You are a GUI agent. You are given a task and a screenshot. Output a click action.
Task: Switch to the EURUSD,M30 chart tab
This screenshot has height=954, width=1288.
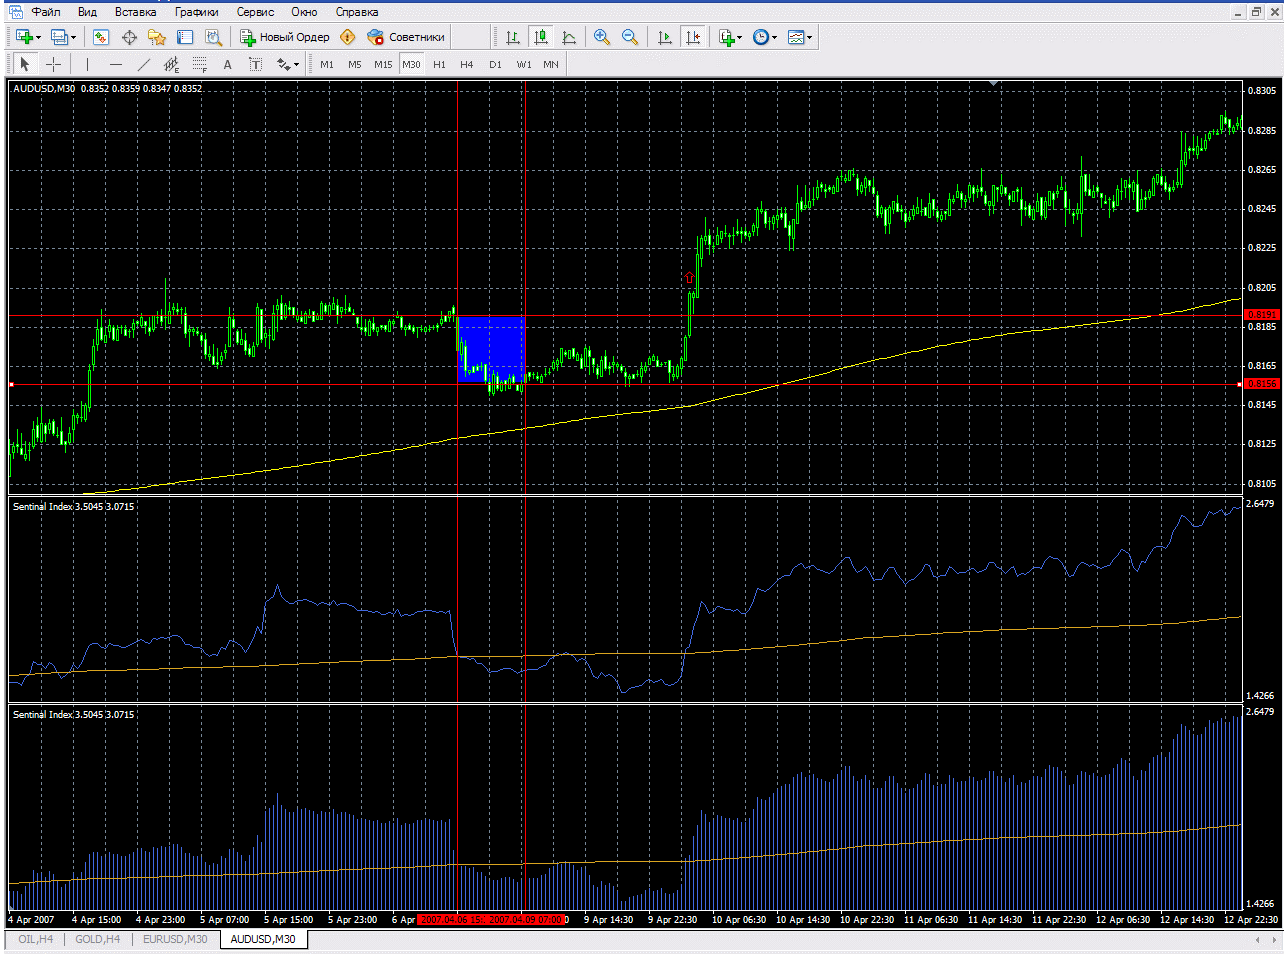(x=175, y=939)
